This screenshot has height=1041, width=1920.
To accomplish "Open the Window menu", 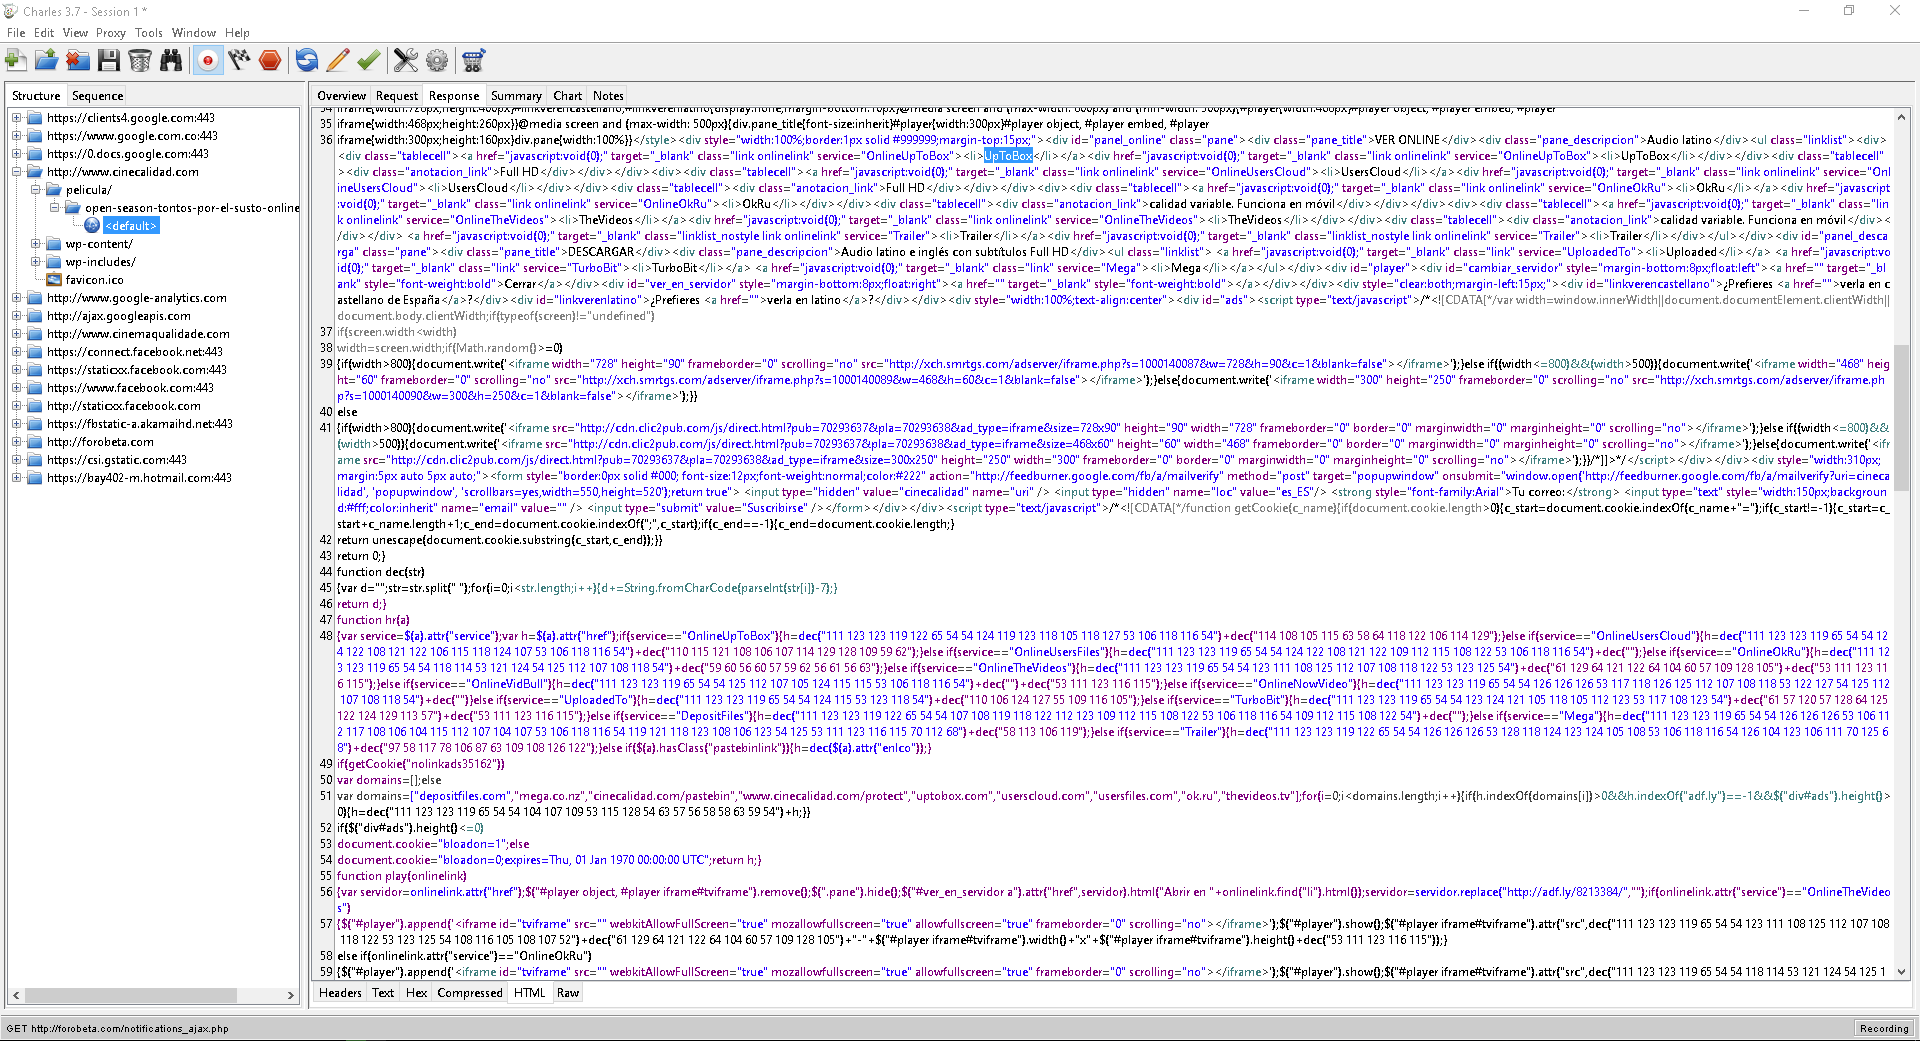I will [x=194, y=33].
